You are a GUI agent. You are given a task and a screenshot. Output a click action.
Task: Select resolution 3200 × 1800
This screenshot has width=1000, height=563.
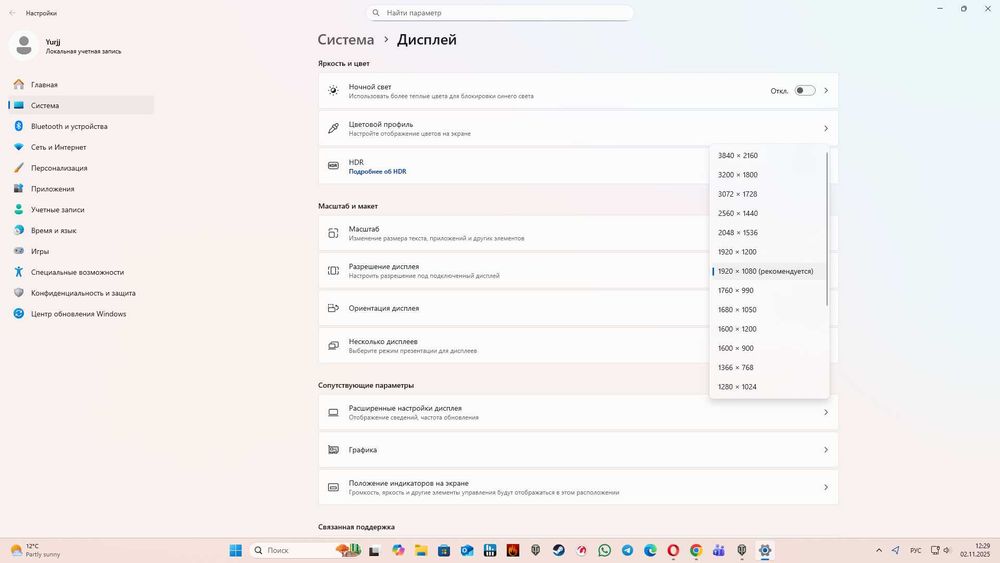click(768, 175)
